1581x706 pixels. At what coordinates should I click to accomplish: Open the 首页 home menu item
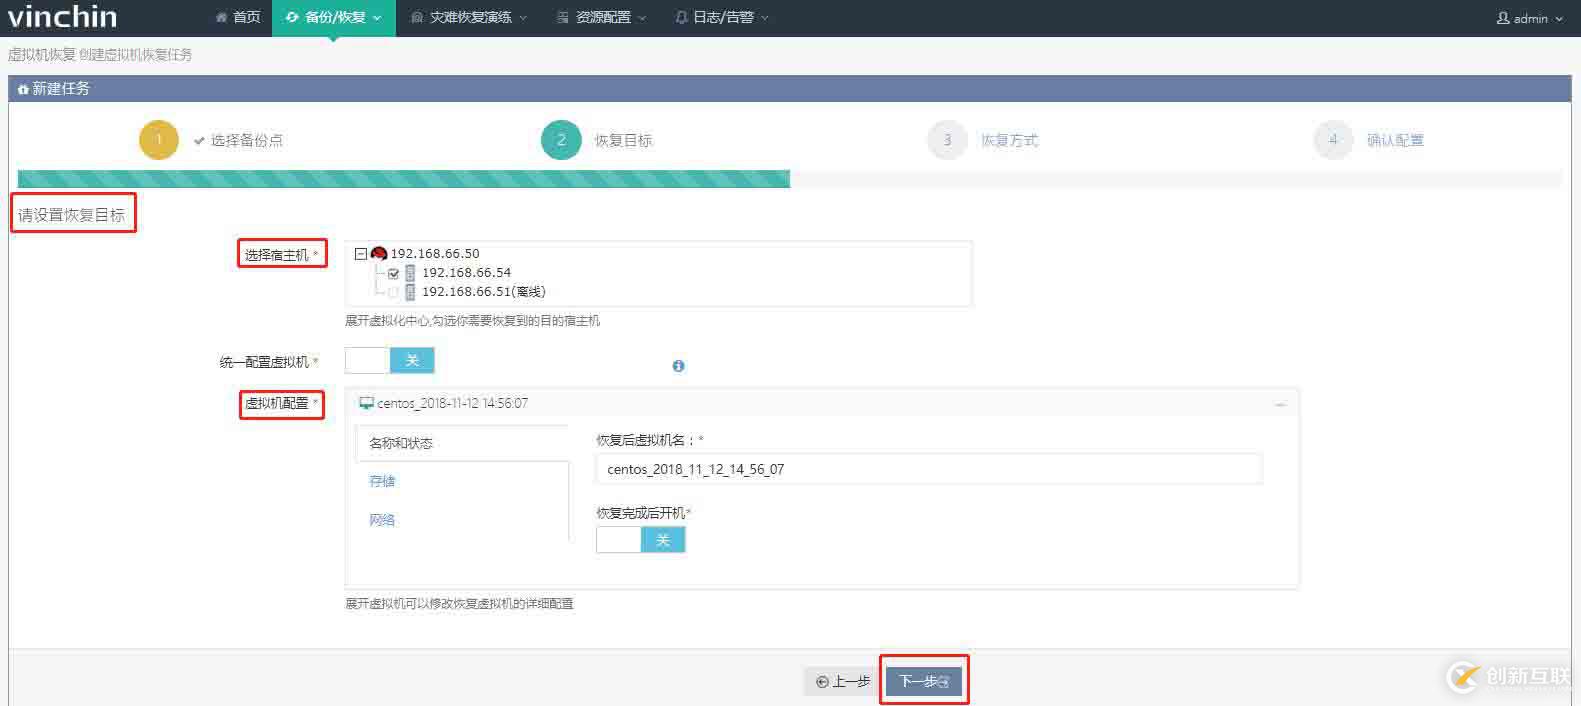238,17
